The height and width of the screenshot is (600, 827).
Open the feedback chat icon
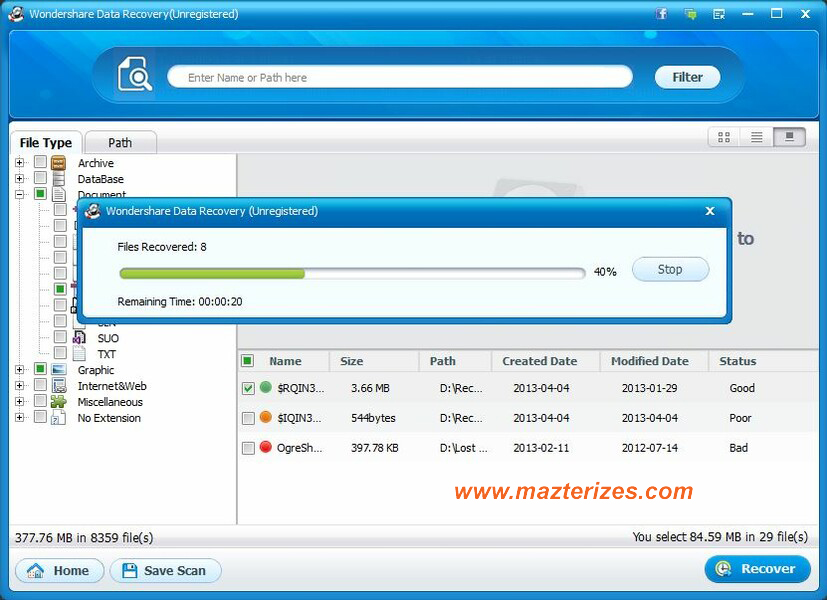pyautogui.click(x=690, y=14)
